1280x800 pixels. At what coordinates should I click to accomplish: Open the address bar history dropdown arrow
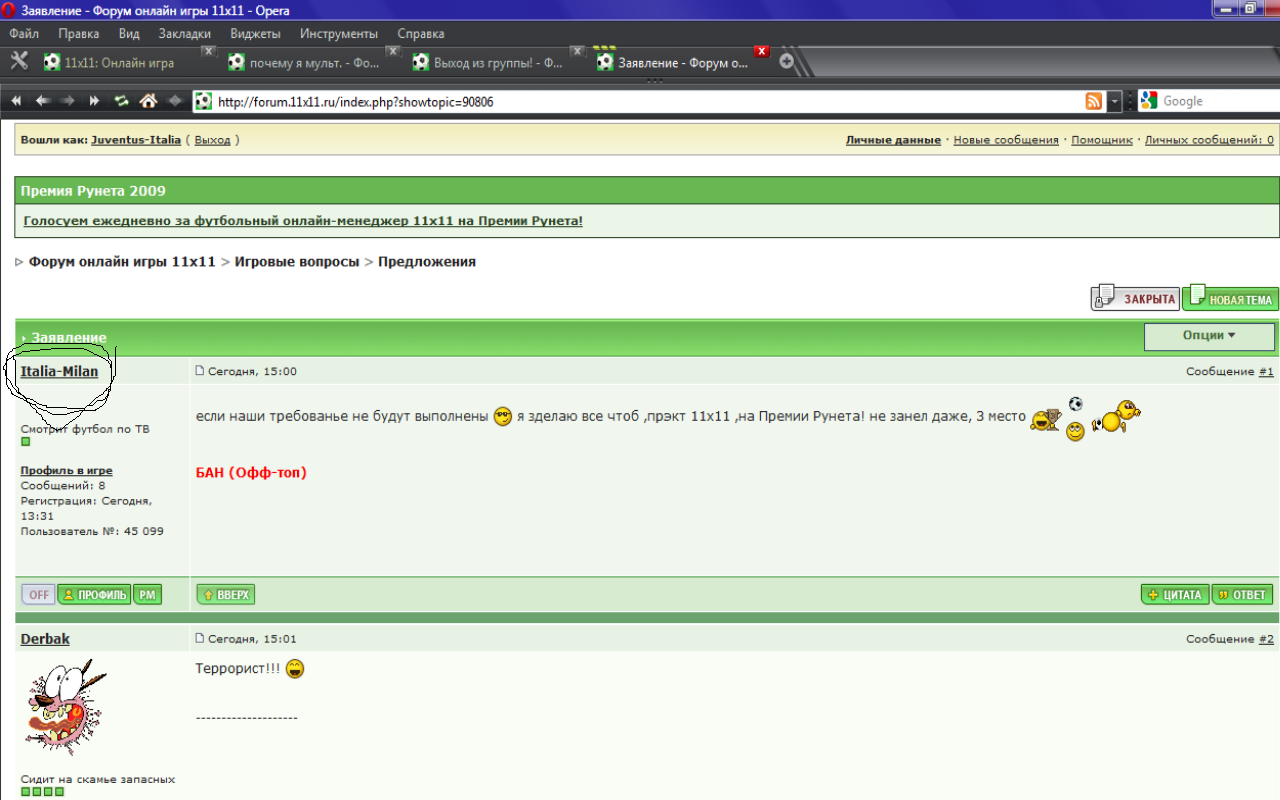(x=1115, y=101)
